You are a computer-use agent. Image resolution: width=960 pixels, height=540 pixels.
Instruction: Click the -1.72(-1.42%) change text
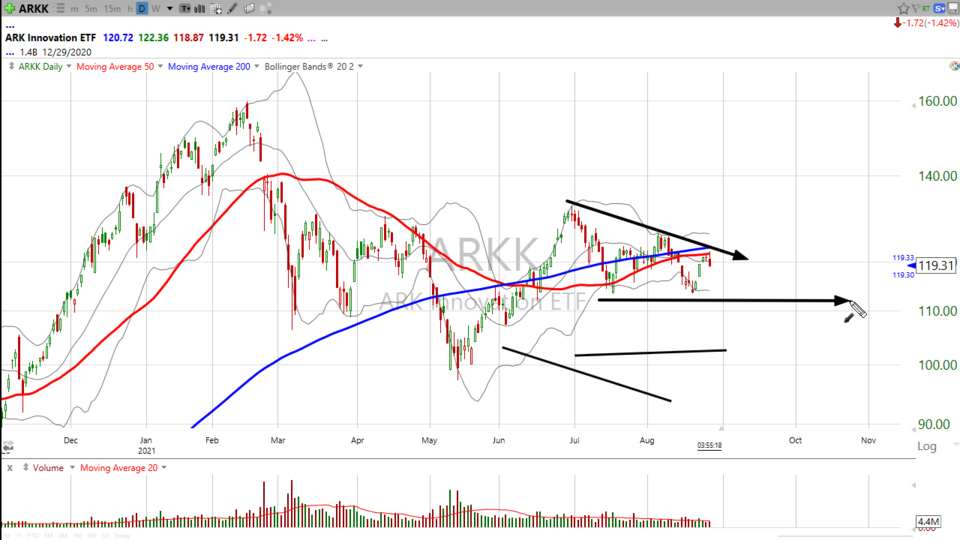pyautogui.click(x=931, y=23)
